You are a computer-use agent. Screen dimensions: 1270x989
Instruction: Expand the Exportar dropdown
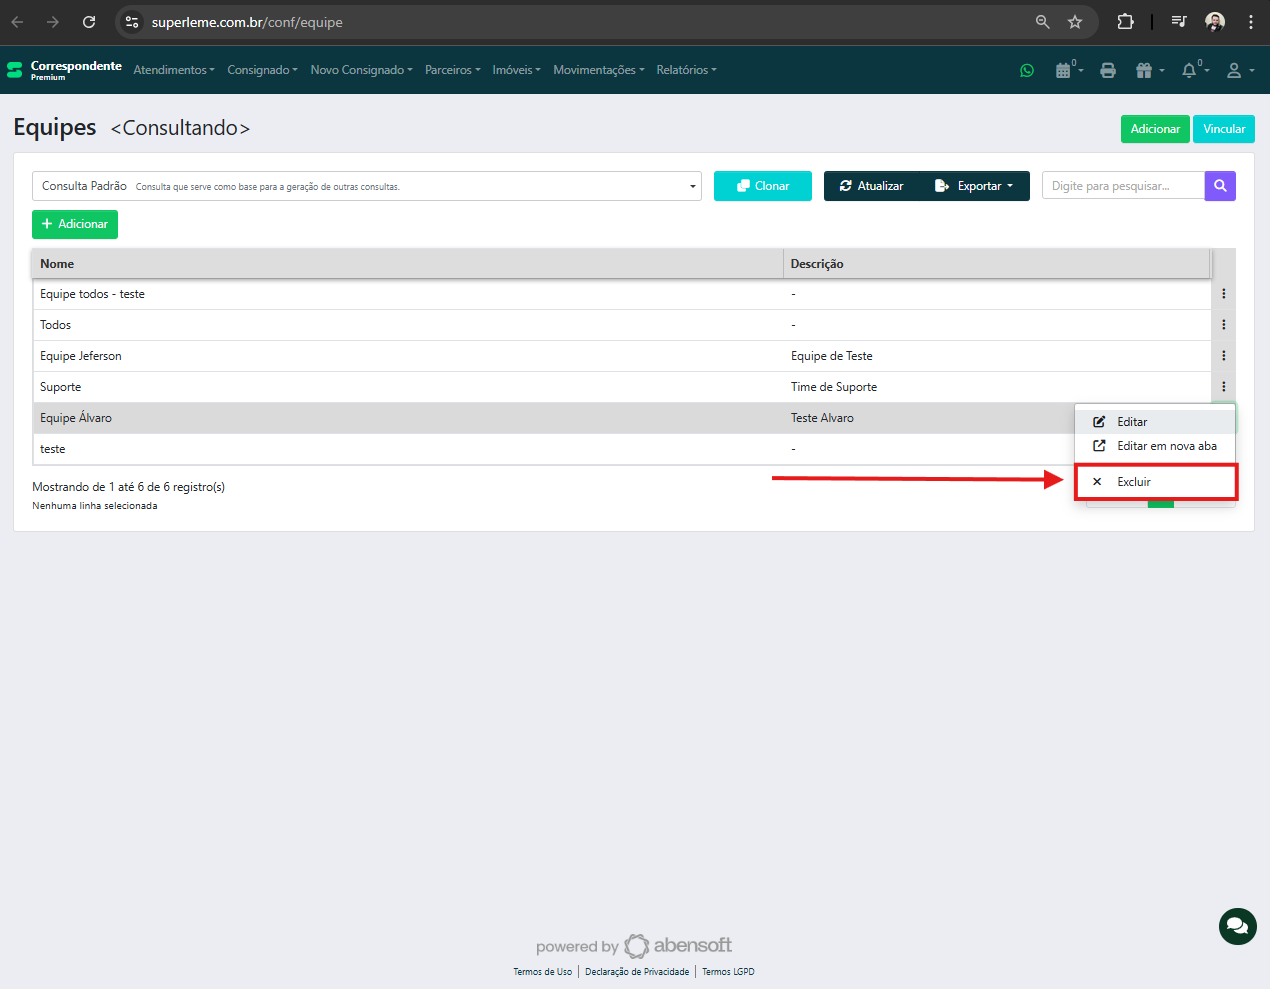[974, 186]
